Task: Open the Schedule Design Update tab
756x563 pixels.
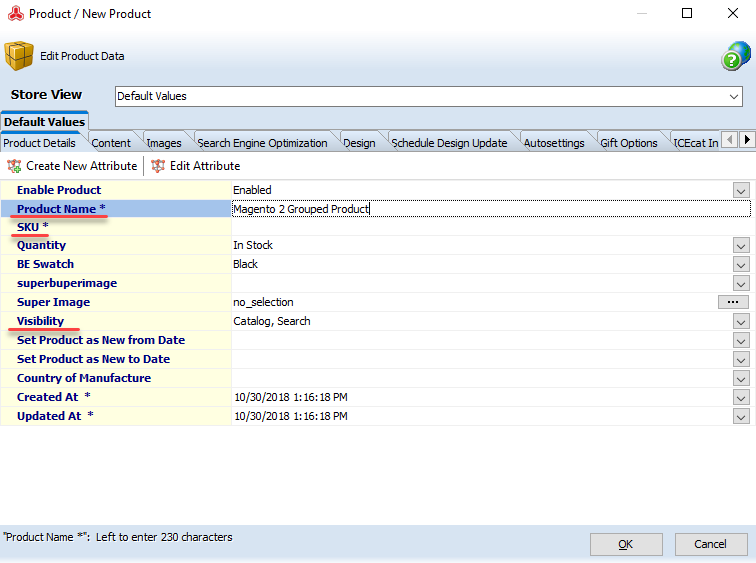Action: tap(449, 143)
